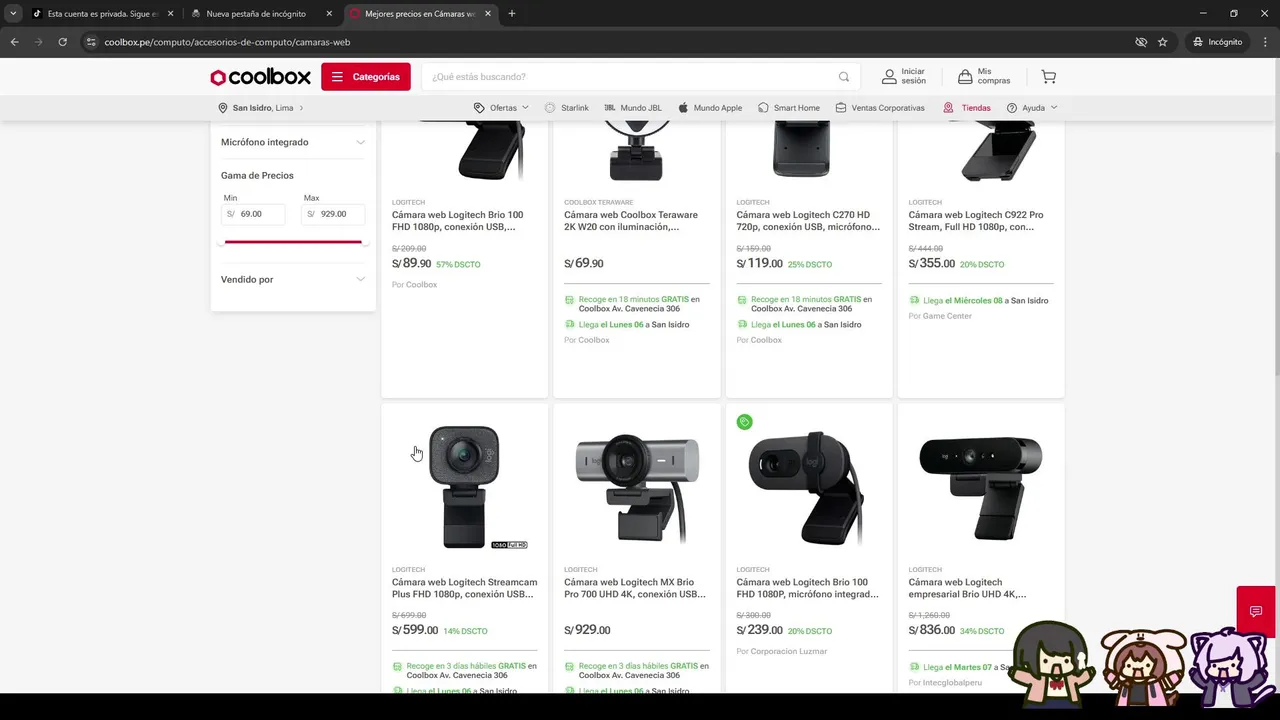Click the S/ 929.00 price text
This screenshot has width=1280, height=720.
587,631
